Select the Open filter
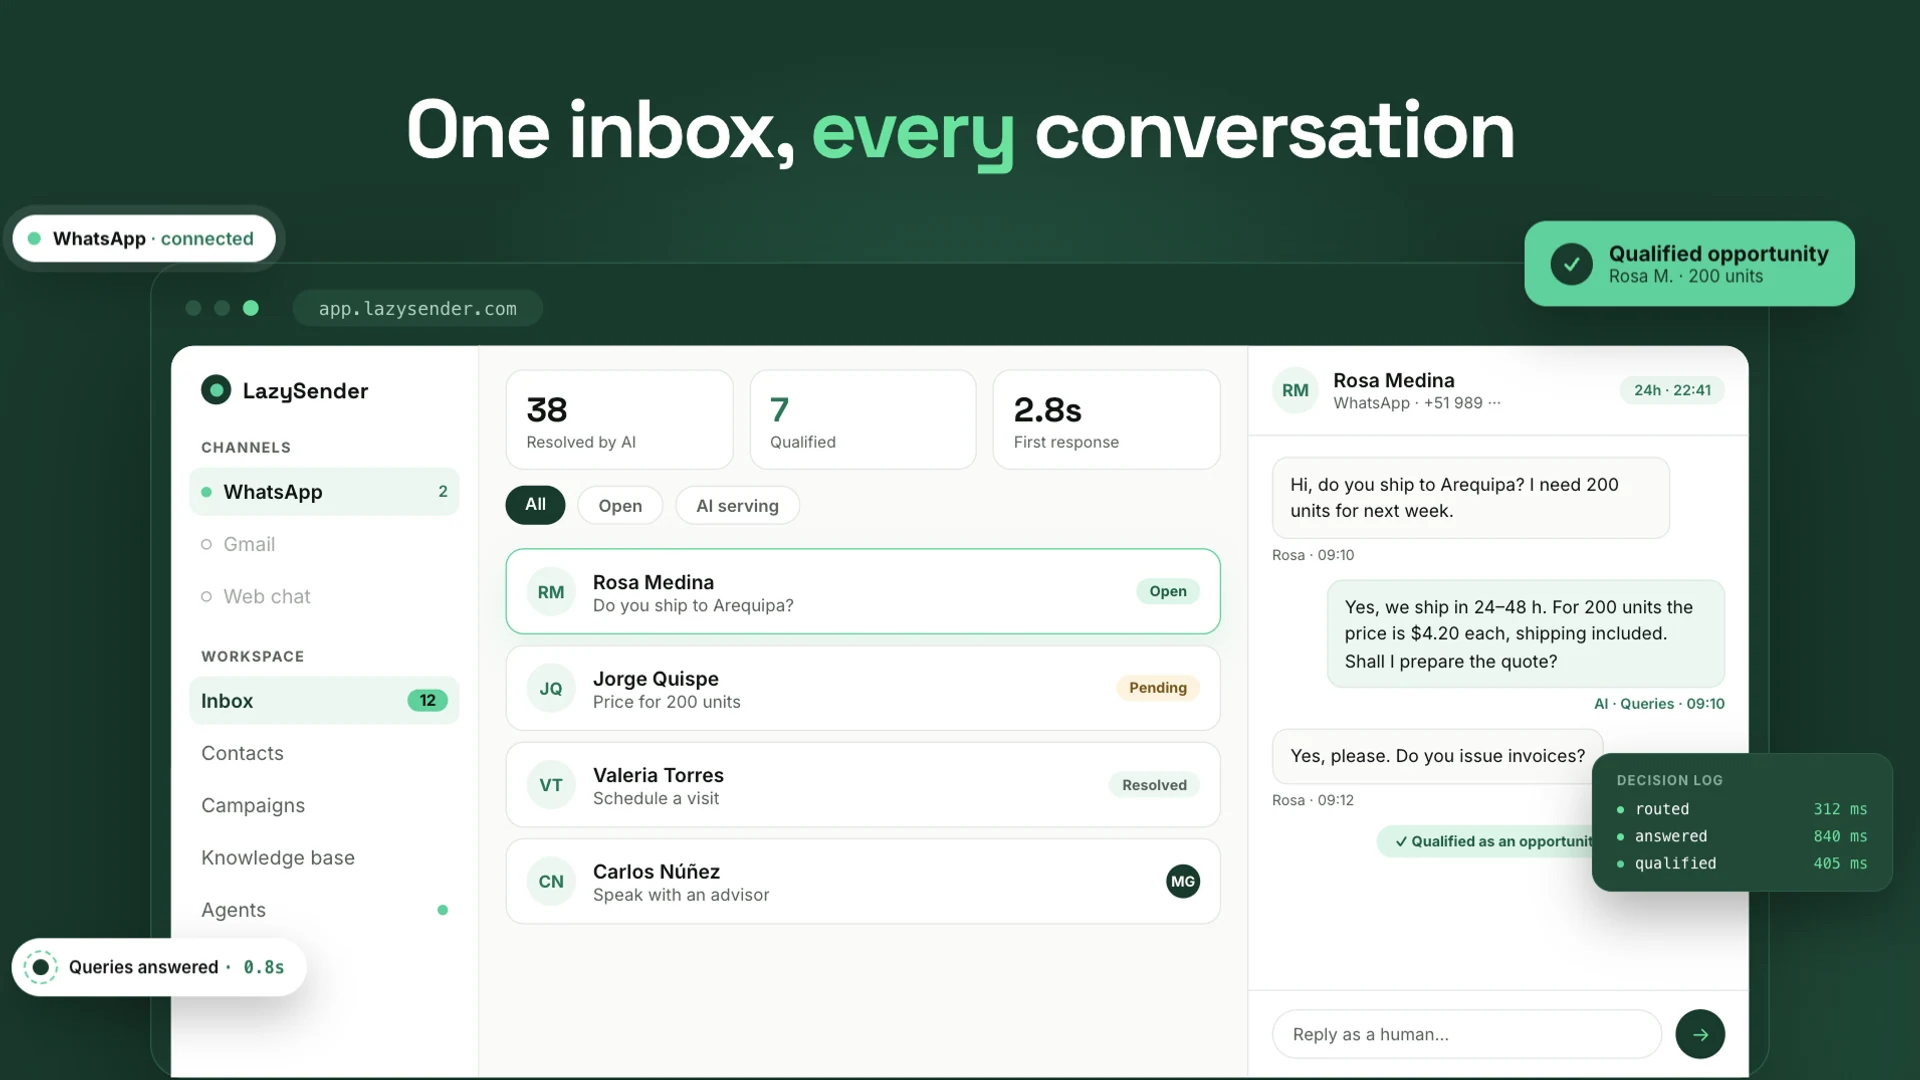 coord(620,506)
